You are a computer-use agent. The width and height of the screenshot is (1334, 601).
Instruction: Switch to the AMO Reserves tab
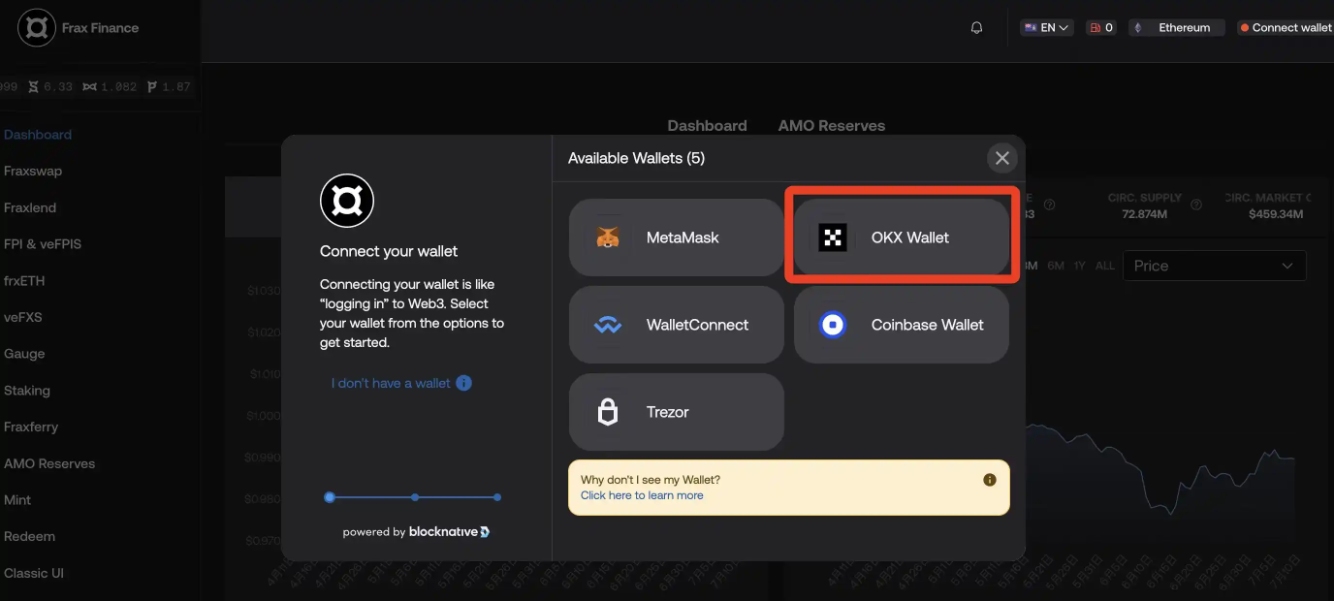pos(832,125)
